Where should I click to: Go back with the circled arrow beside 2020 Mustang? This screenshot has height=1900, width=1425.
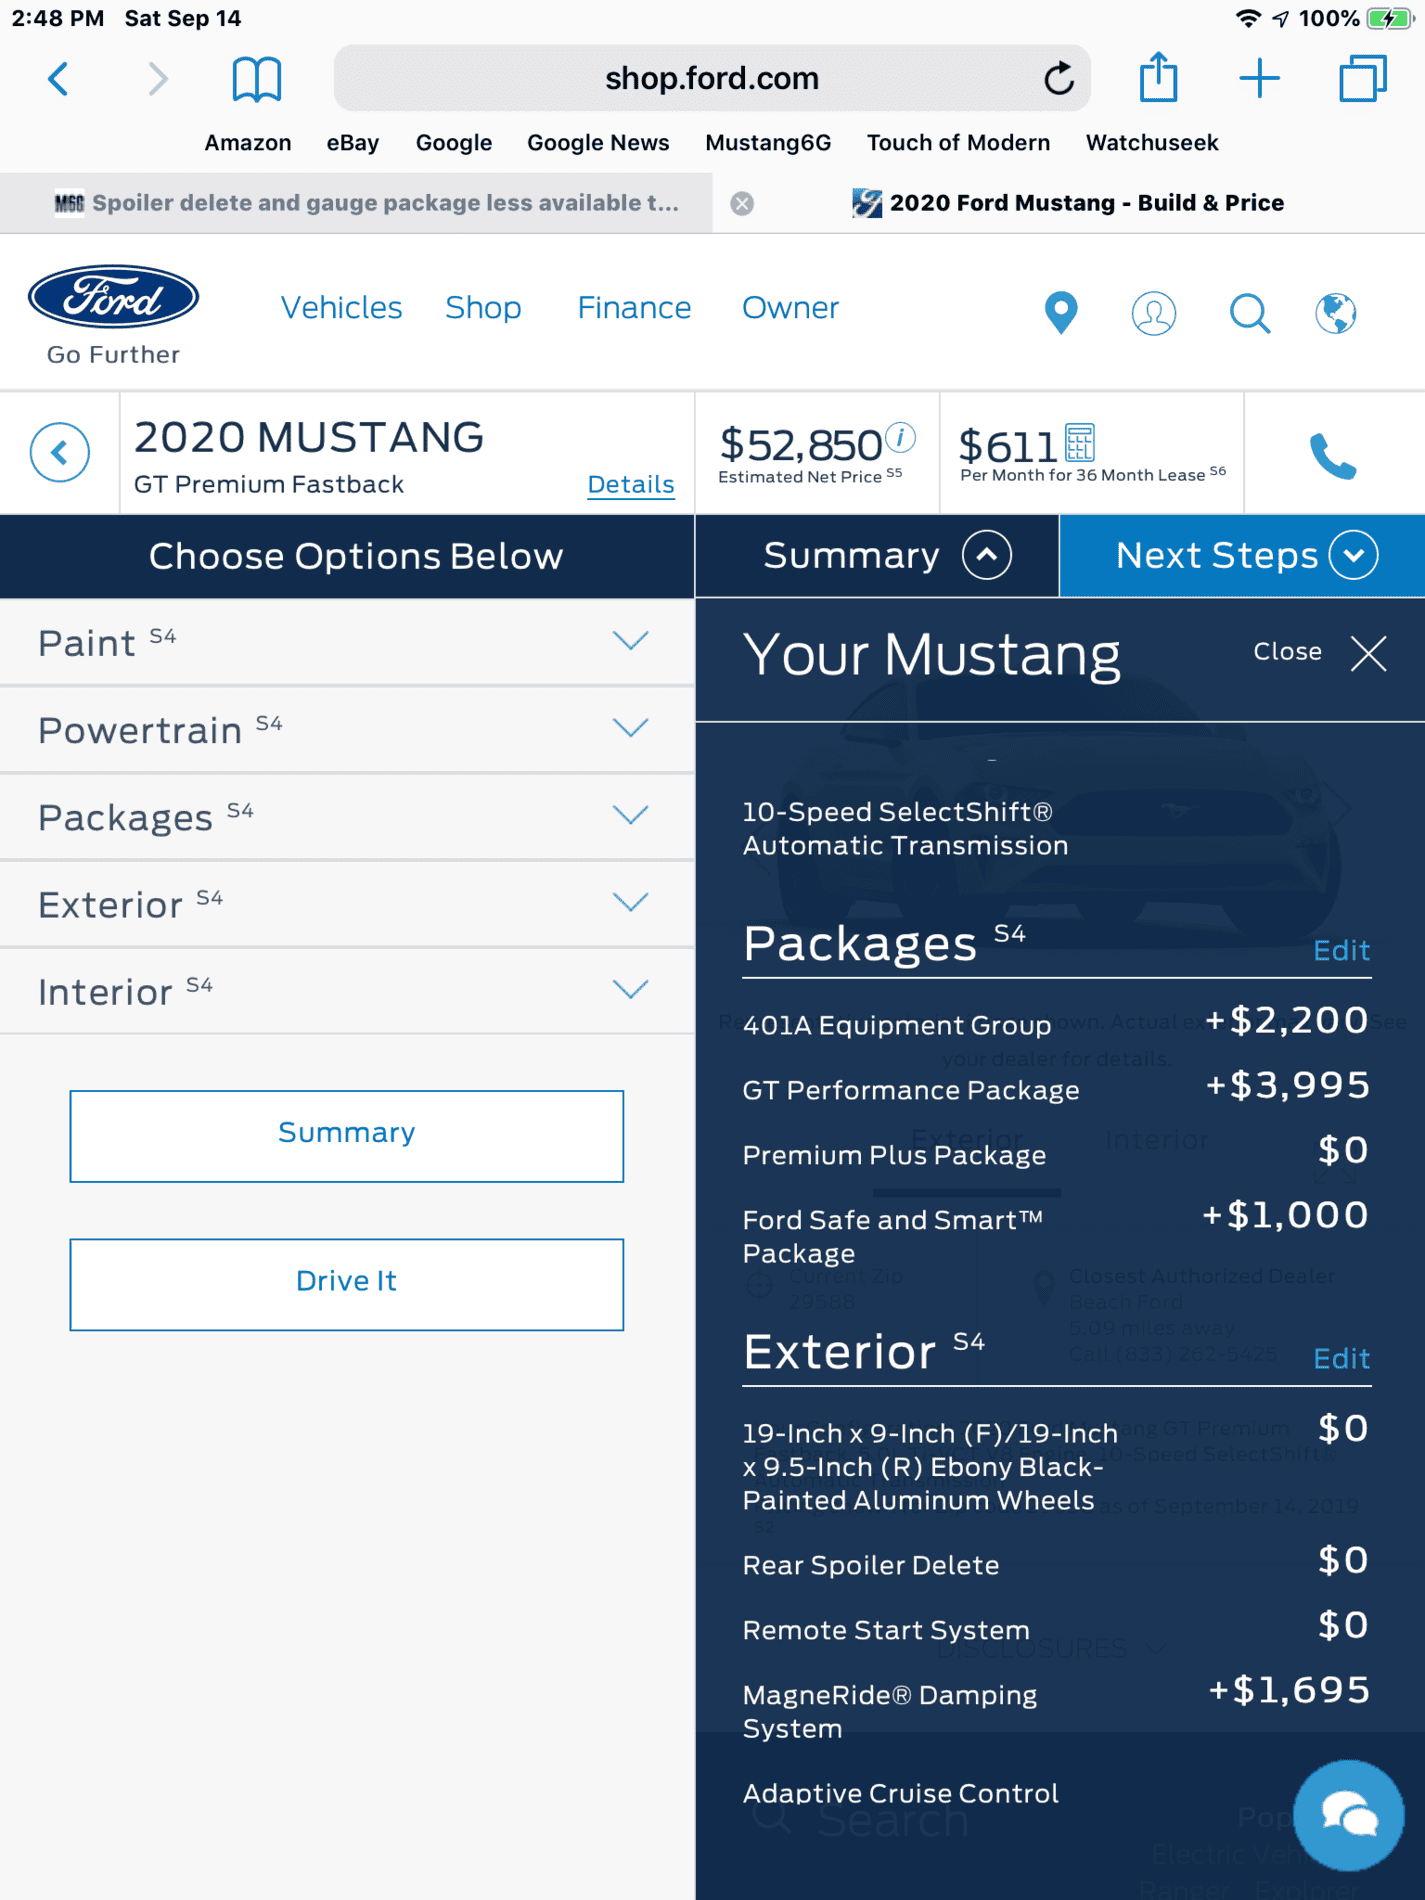click(x=60, y=453)
